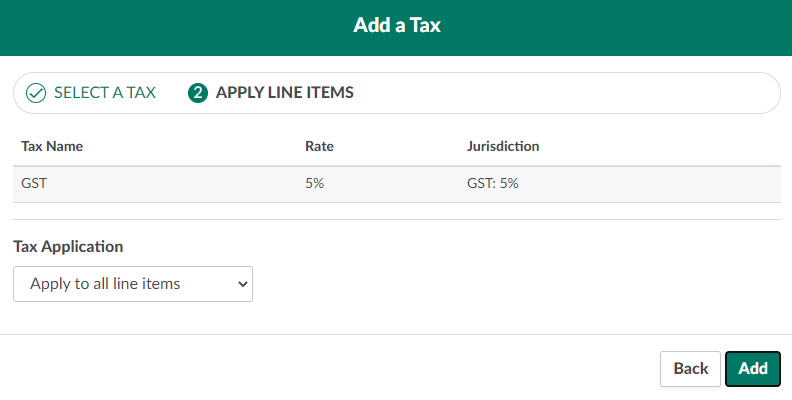Open the Tax Application dropdown

point(132,284)
